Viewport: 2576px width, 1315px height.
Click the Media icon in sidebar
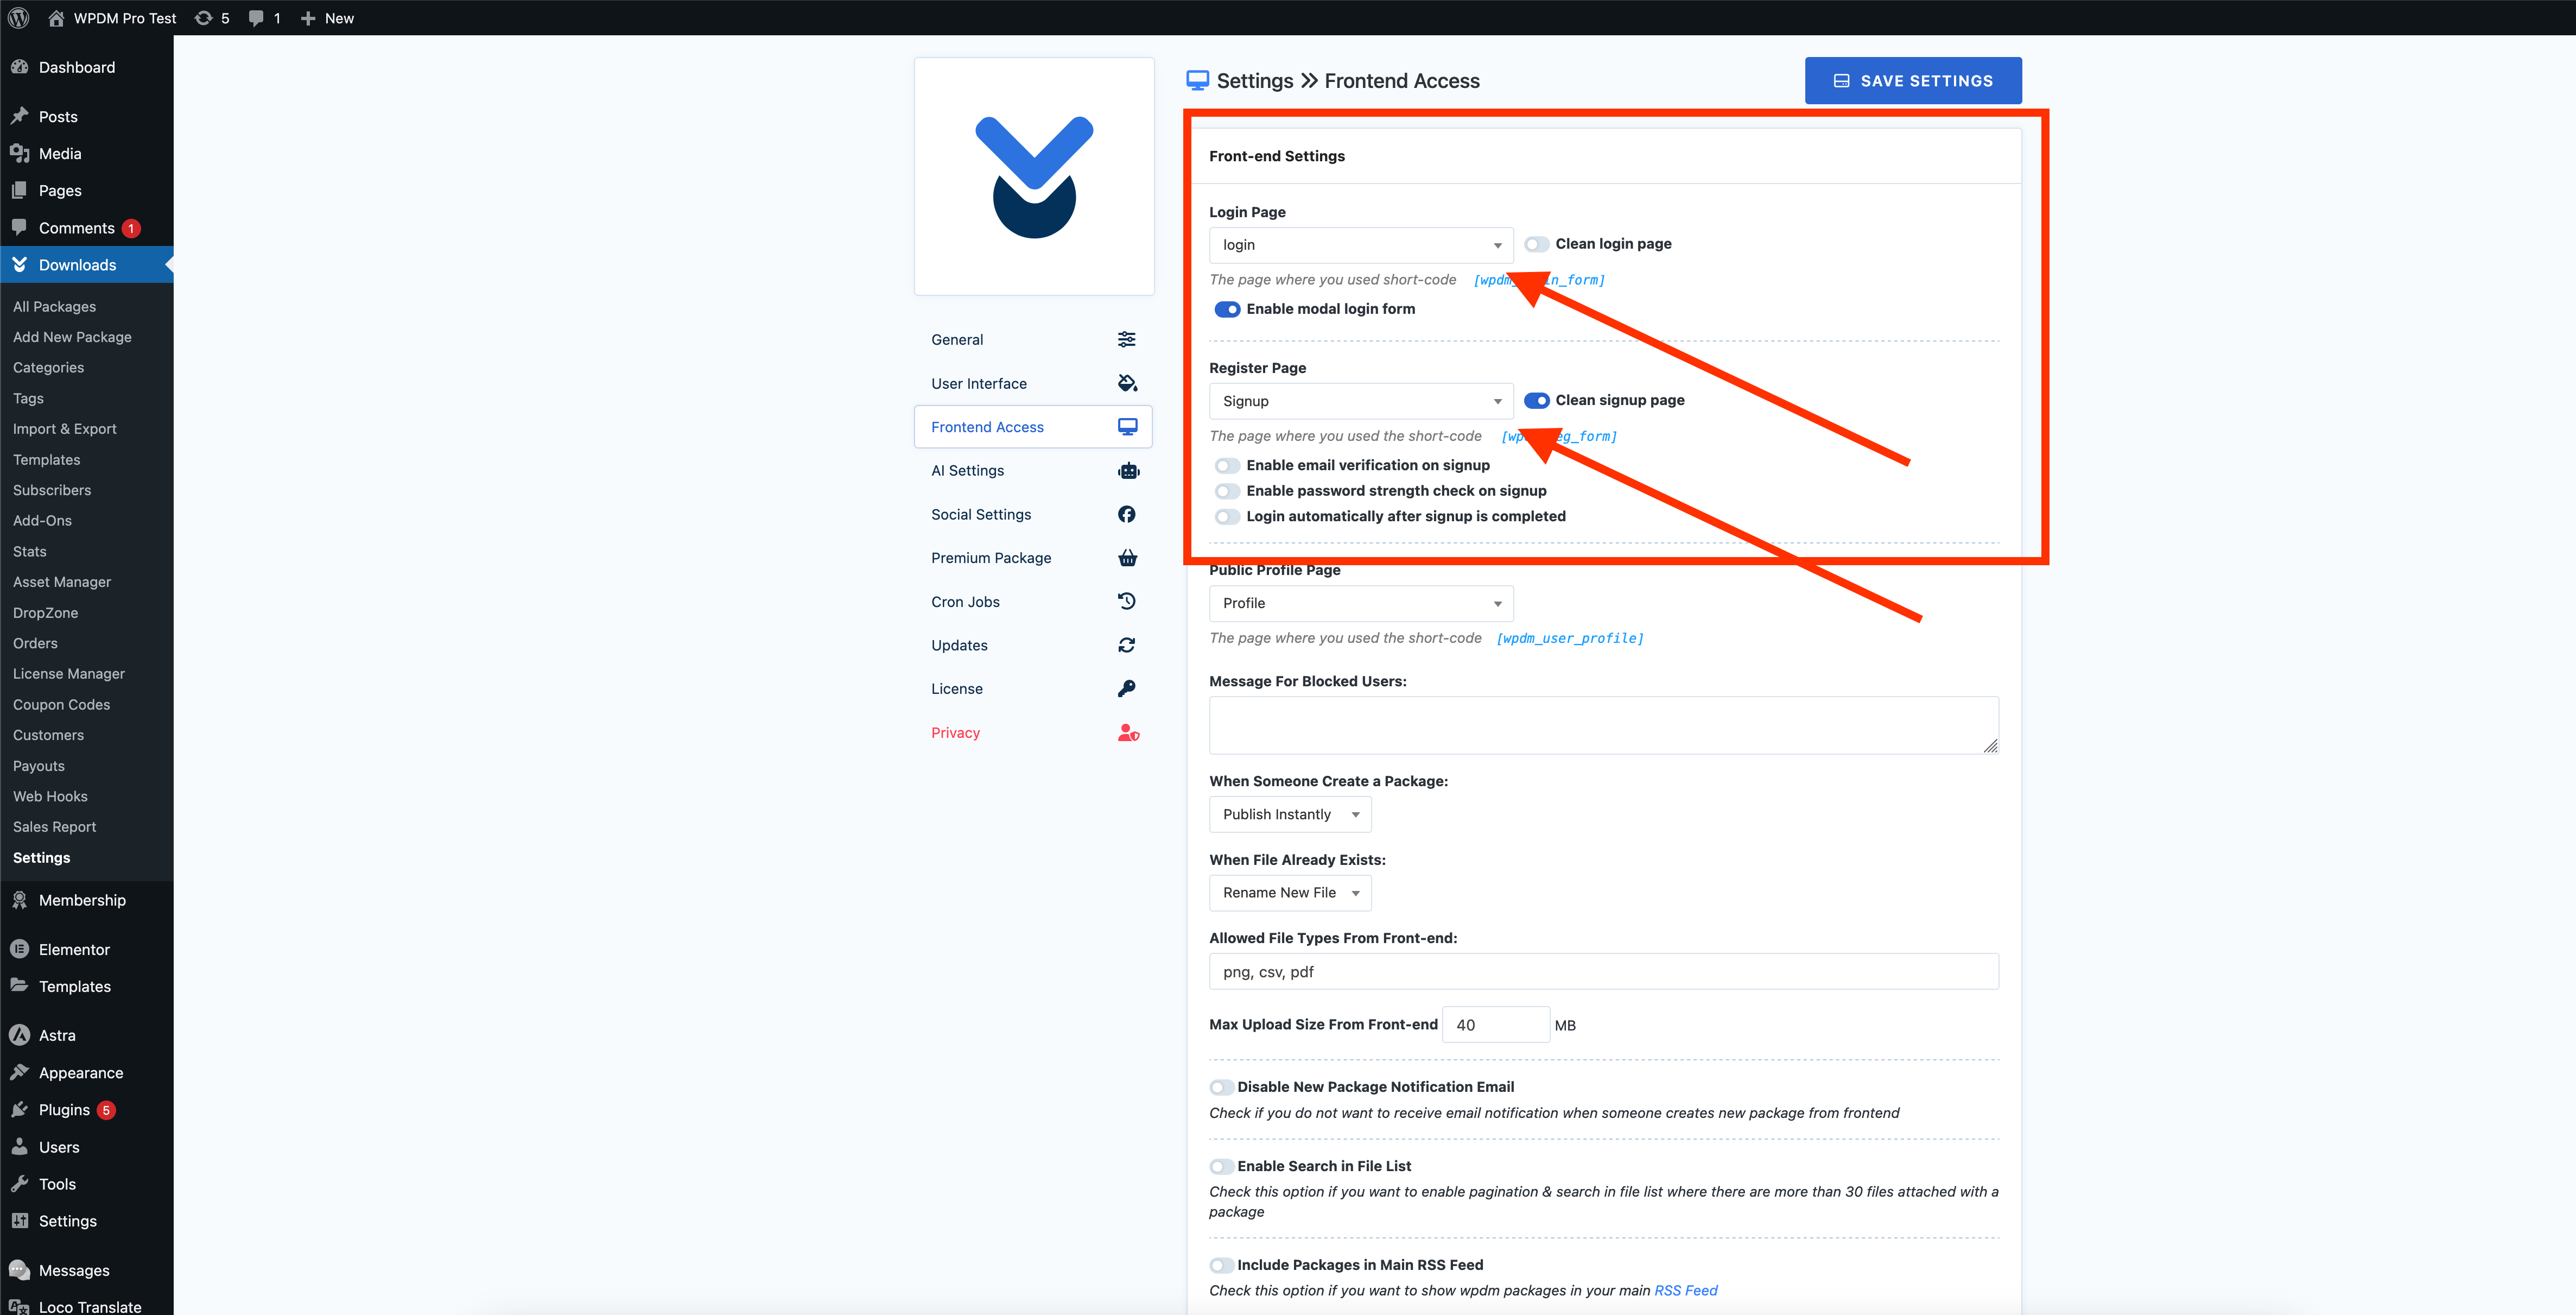pos(19,153)
